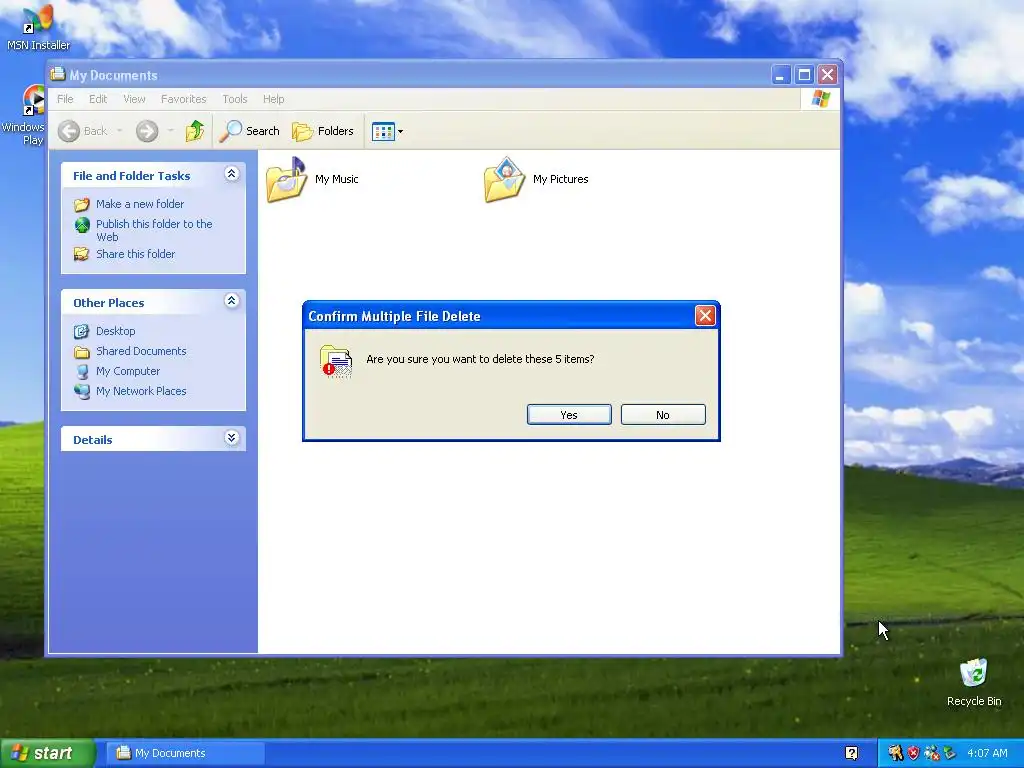Maximize the My Documents window

pyautogui.click(x=804, y=75)
